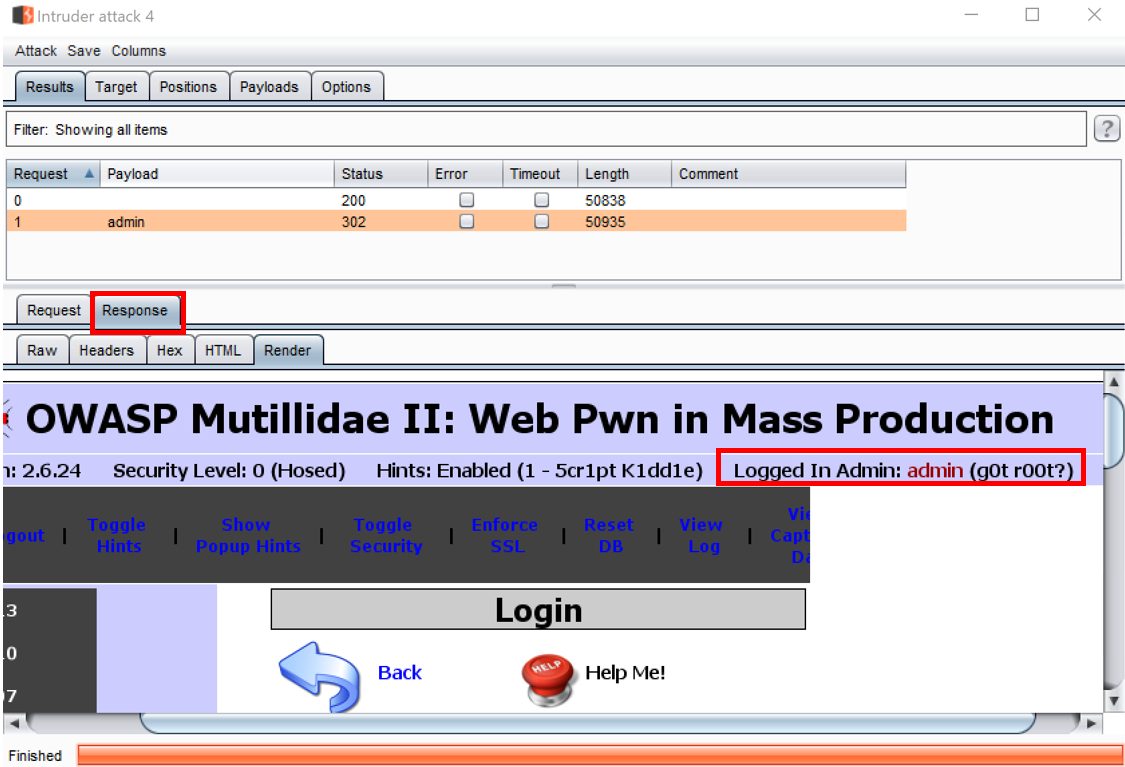1125x767 pixels.
Task: Click the 50838 length cell
Action: click(x=606, y=200)
